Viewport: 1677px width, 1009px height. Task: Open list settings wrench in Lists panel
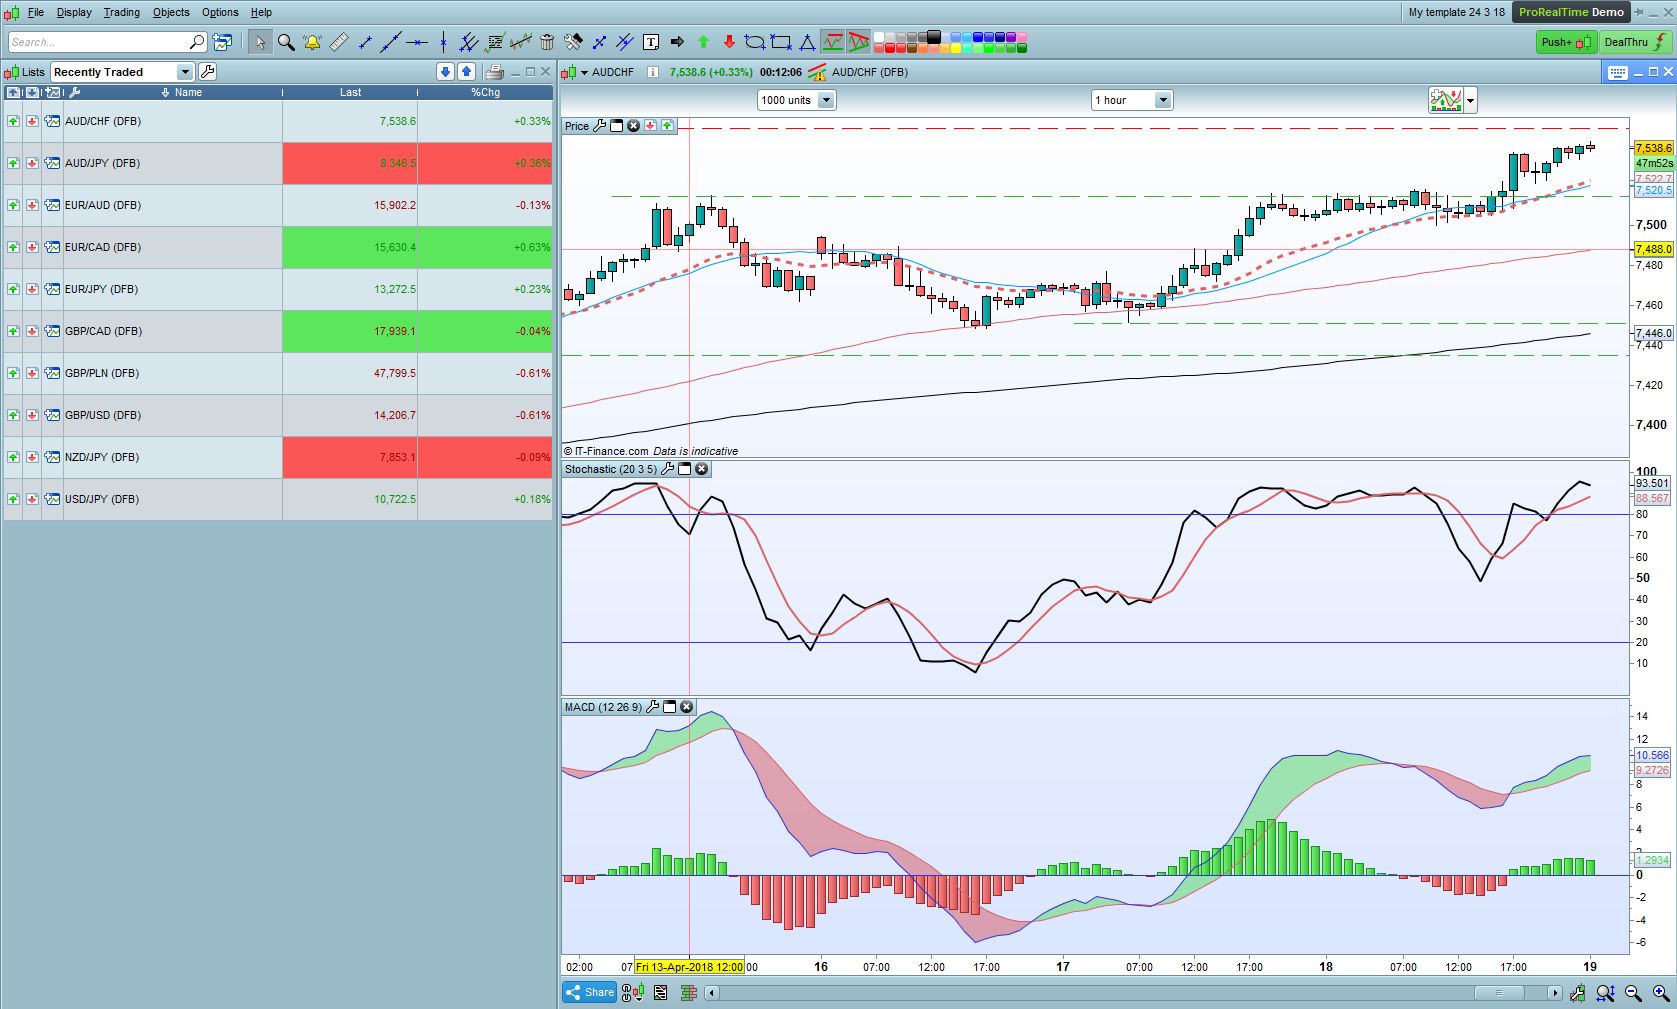207,72
